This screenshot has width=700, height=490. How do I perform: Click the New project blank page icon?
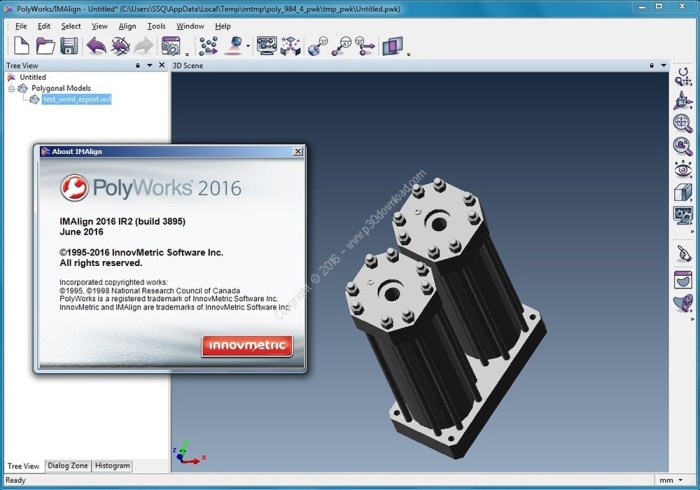click(x=21, y=46)
